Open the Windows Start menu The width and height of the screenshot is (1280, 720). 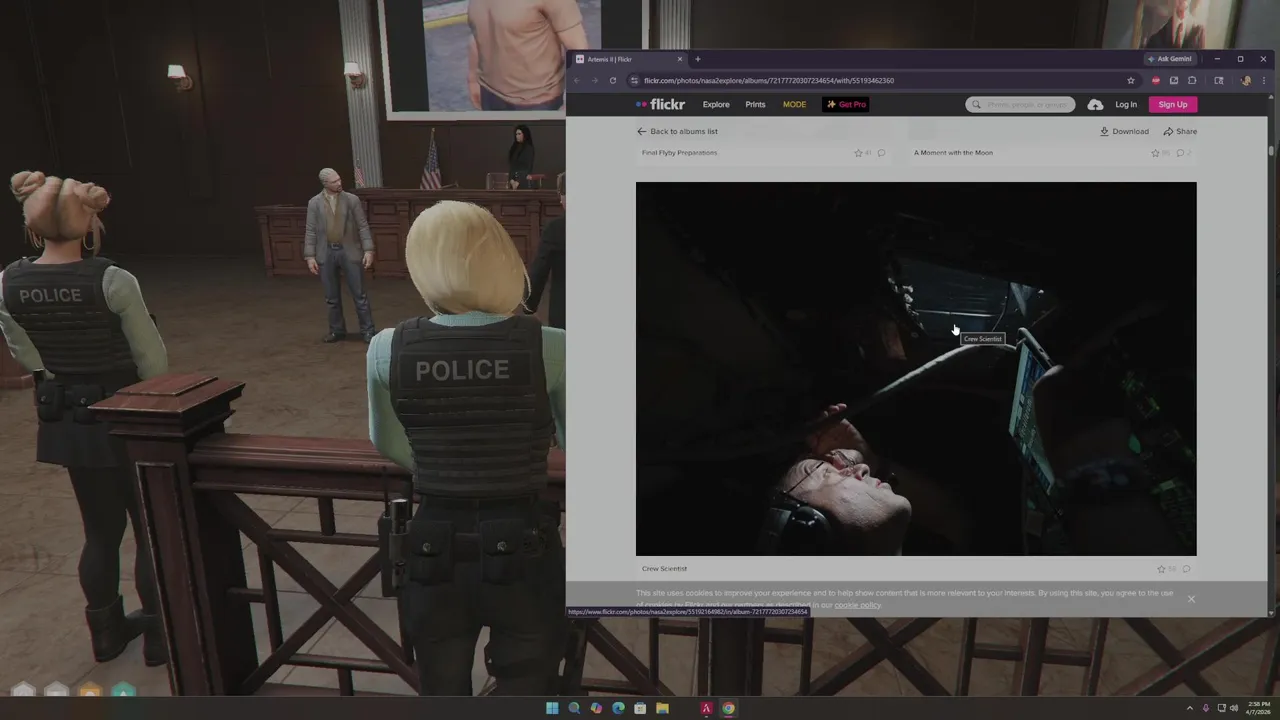tap(552, 708)
